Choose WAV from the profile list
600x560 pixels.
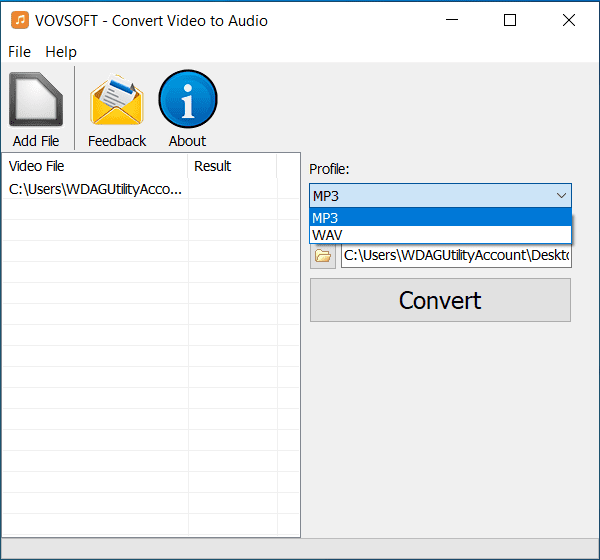[440, 235]
